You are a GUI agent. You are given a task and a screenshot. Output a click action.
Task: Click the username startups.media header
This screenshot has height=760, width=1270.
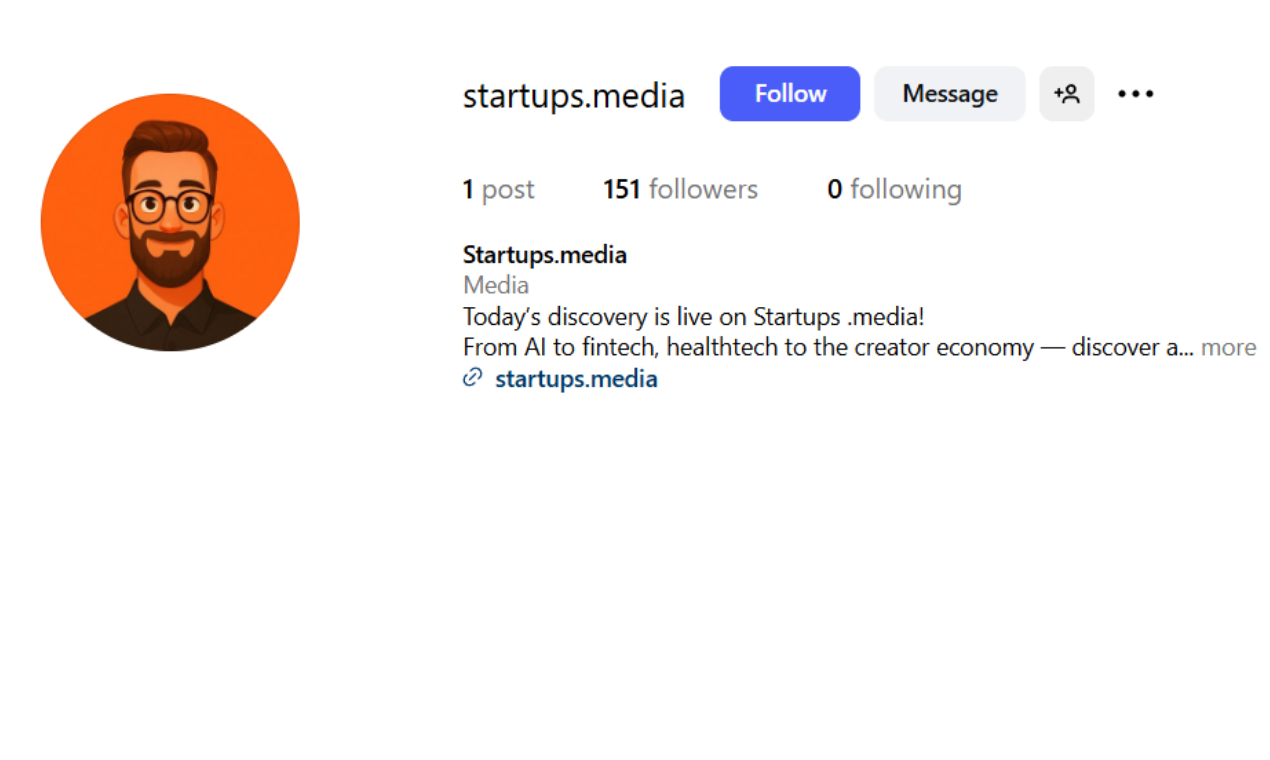tap(573, 93)
